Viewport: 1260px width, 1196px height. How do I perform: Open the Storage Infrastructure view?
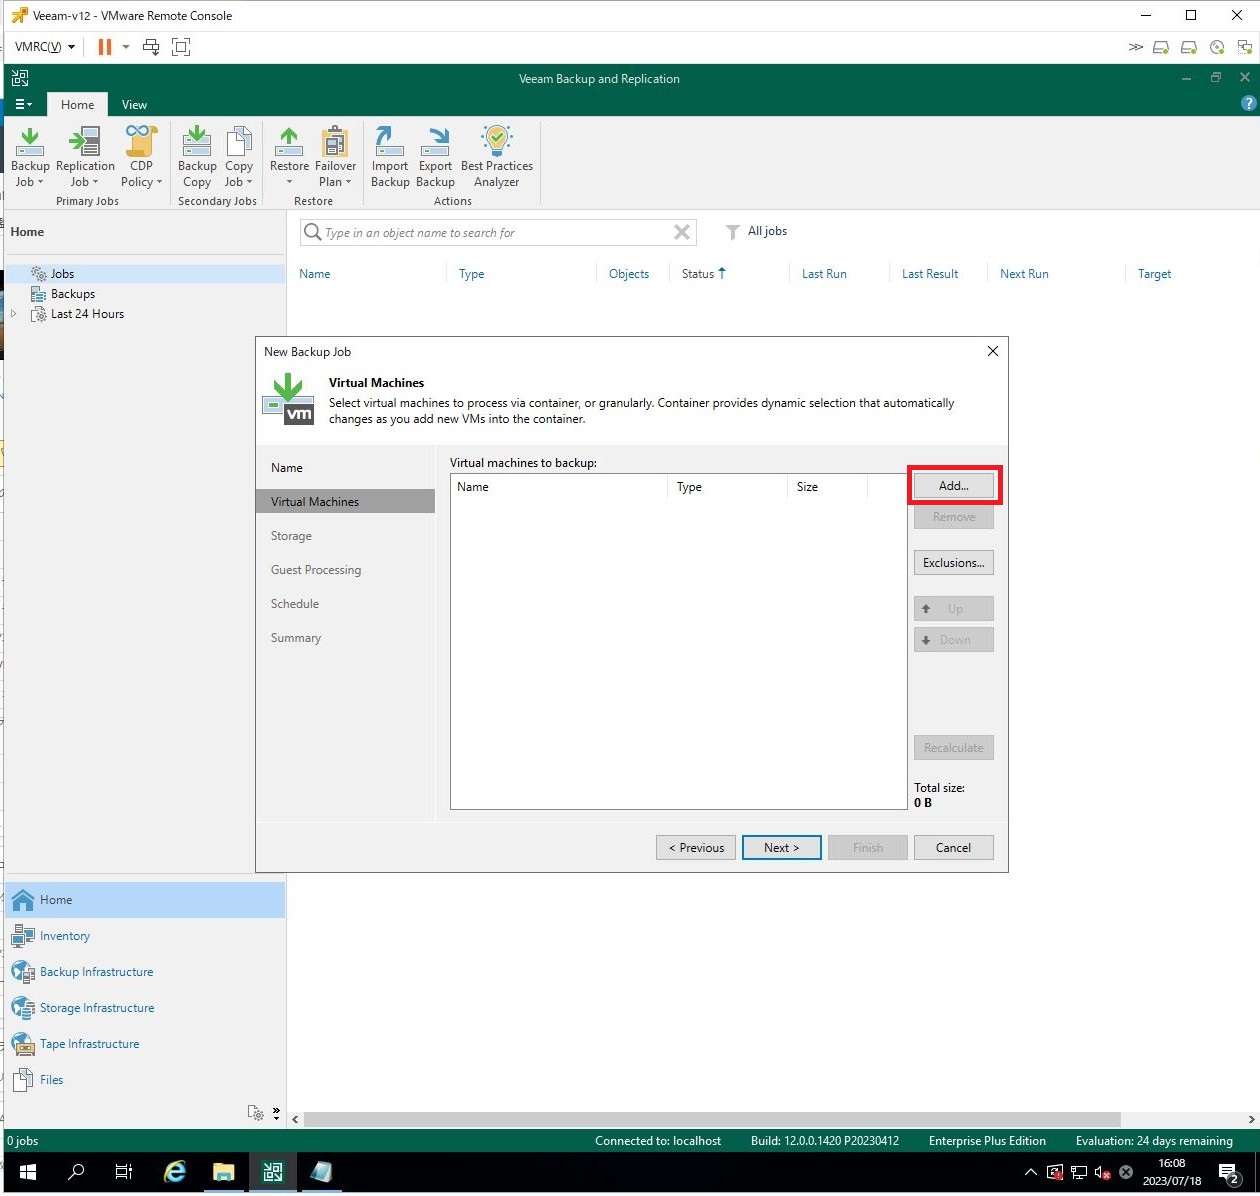pyautogui.click(x=145, y=1008)
